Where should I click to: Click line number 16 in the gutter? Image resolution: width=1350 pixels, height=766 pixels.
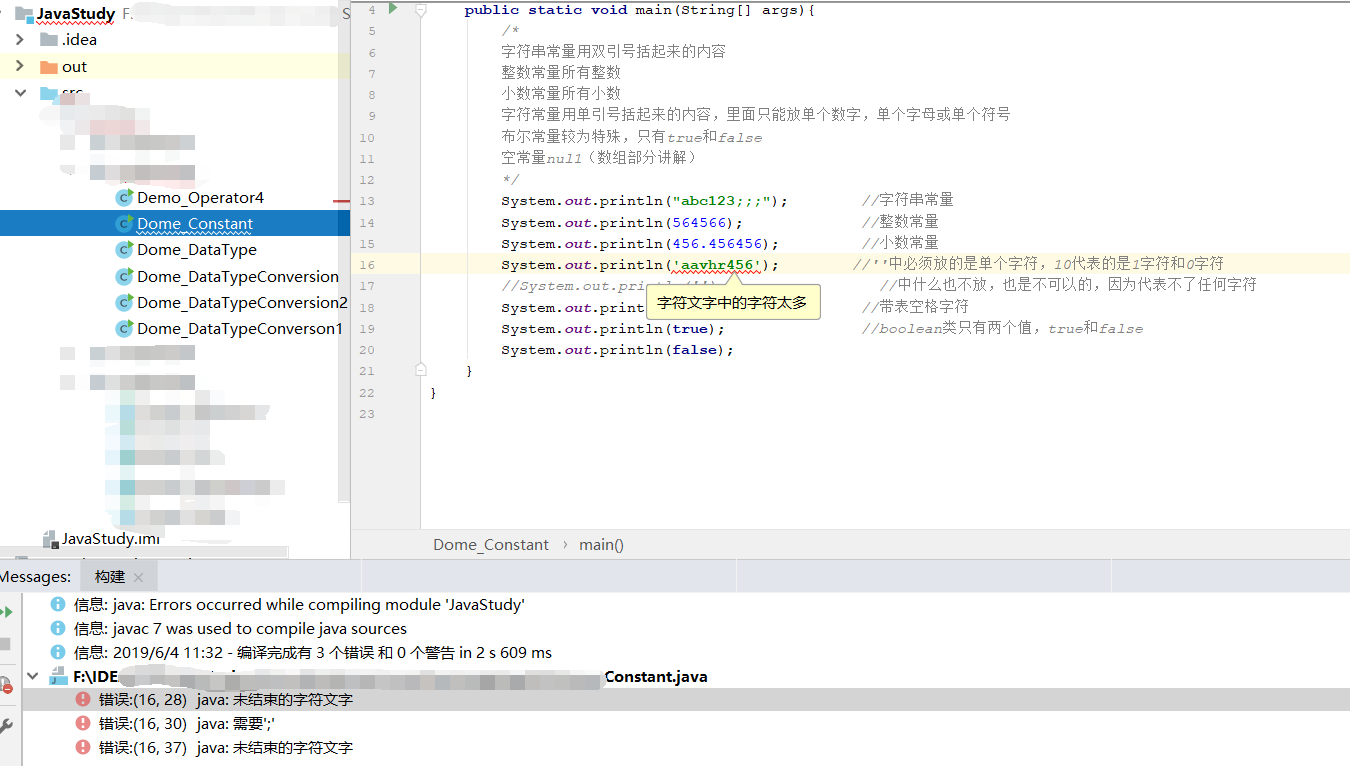click(x=368, y=265)
